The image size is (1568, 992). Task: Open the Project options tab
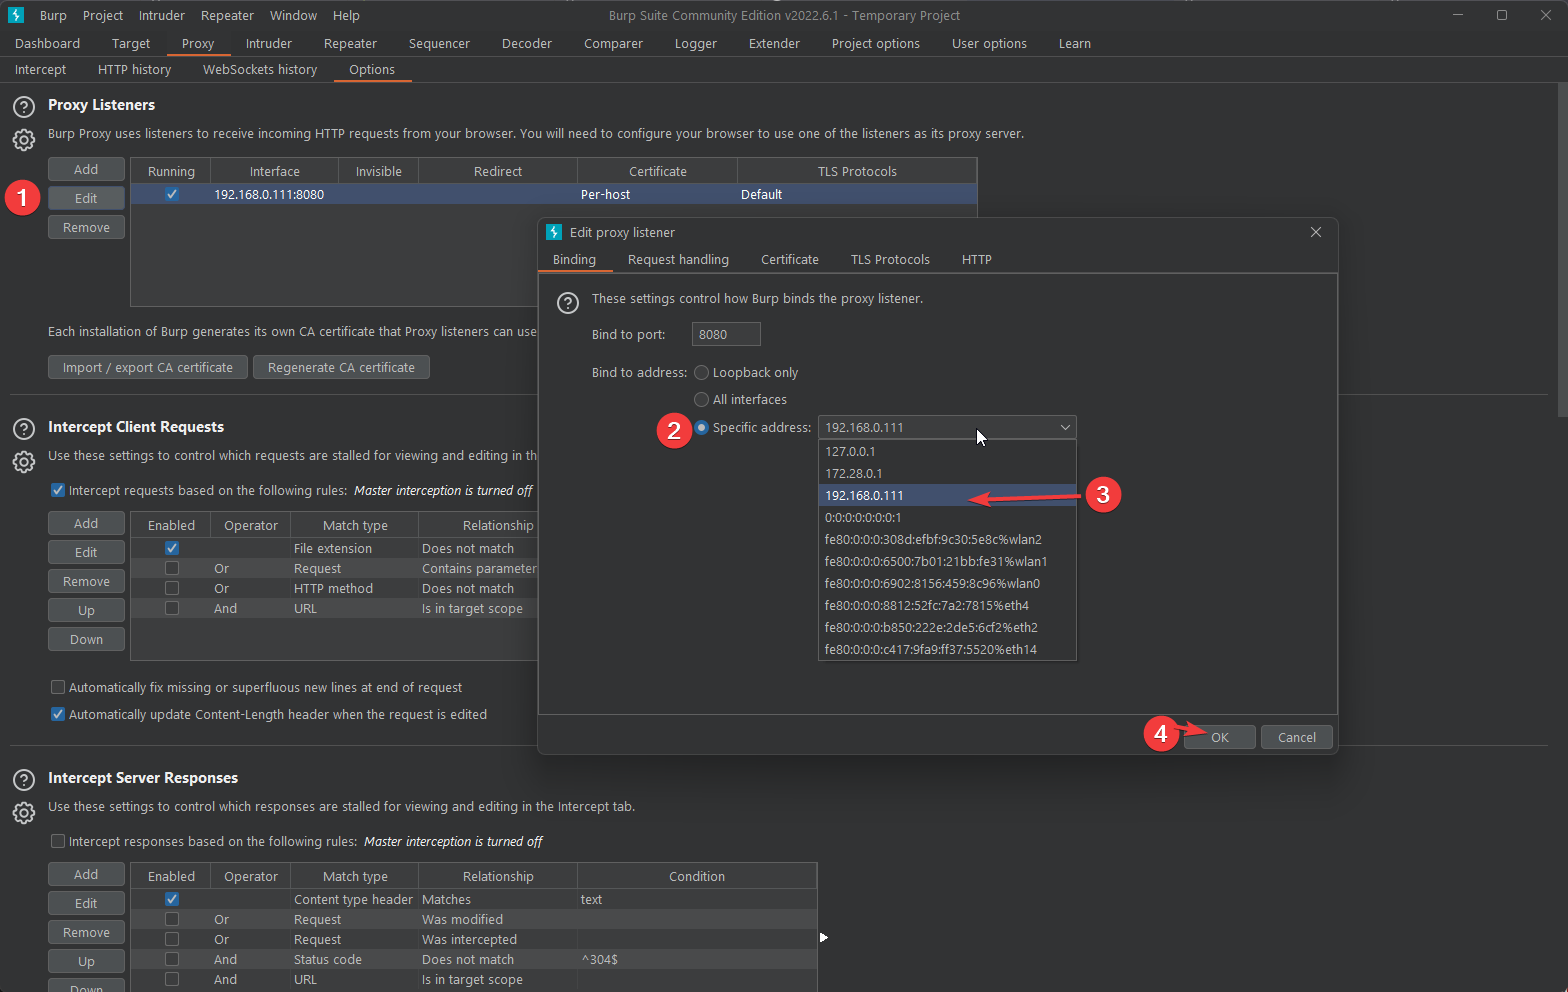[x=875, y=43]
